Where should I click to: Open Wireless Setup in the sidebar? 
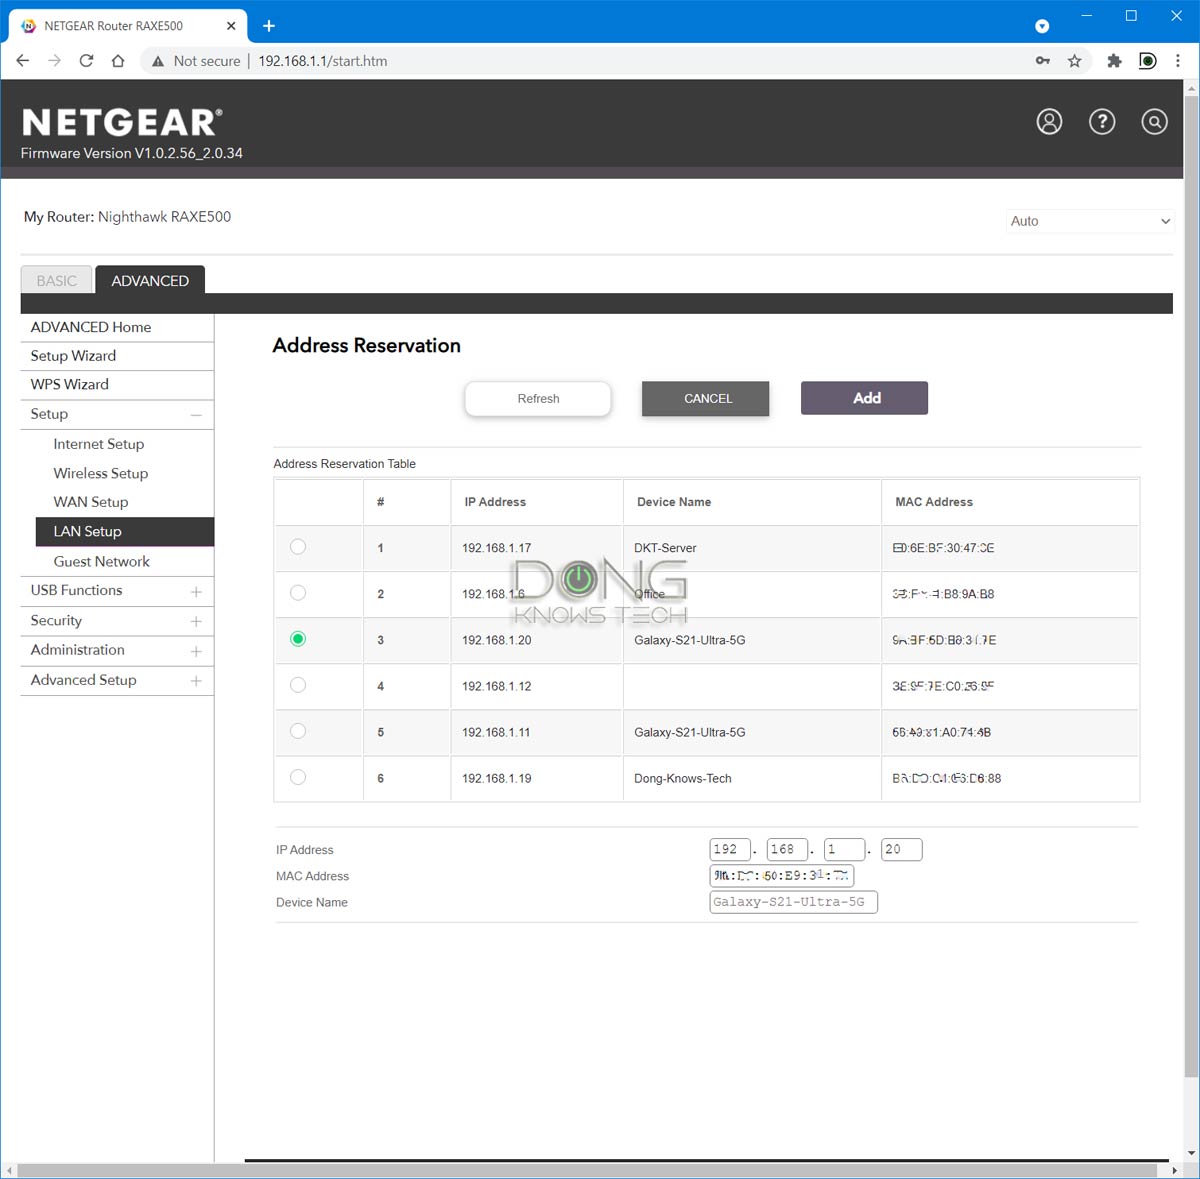click(101, 473)
